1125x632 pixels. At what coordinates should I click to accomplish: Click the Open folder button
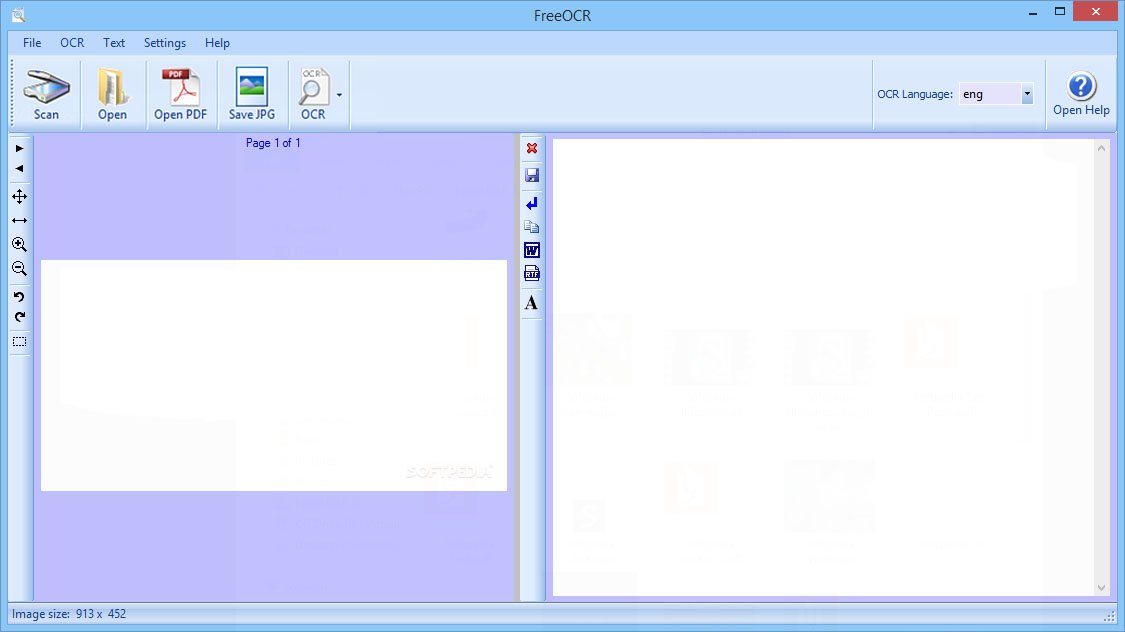(113, 96)
